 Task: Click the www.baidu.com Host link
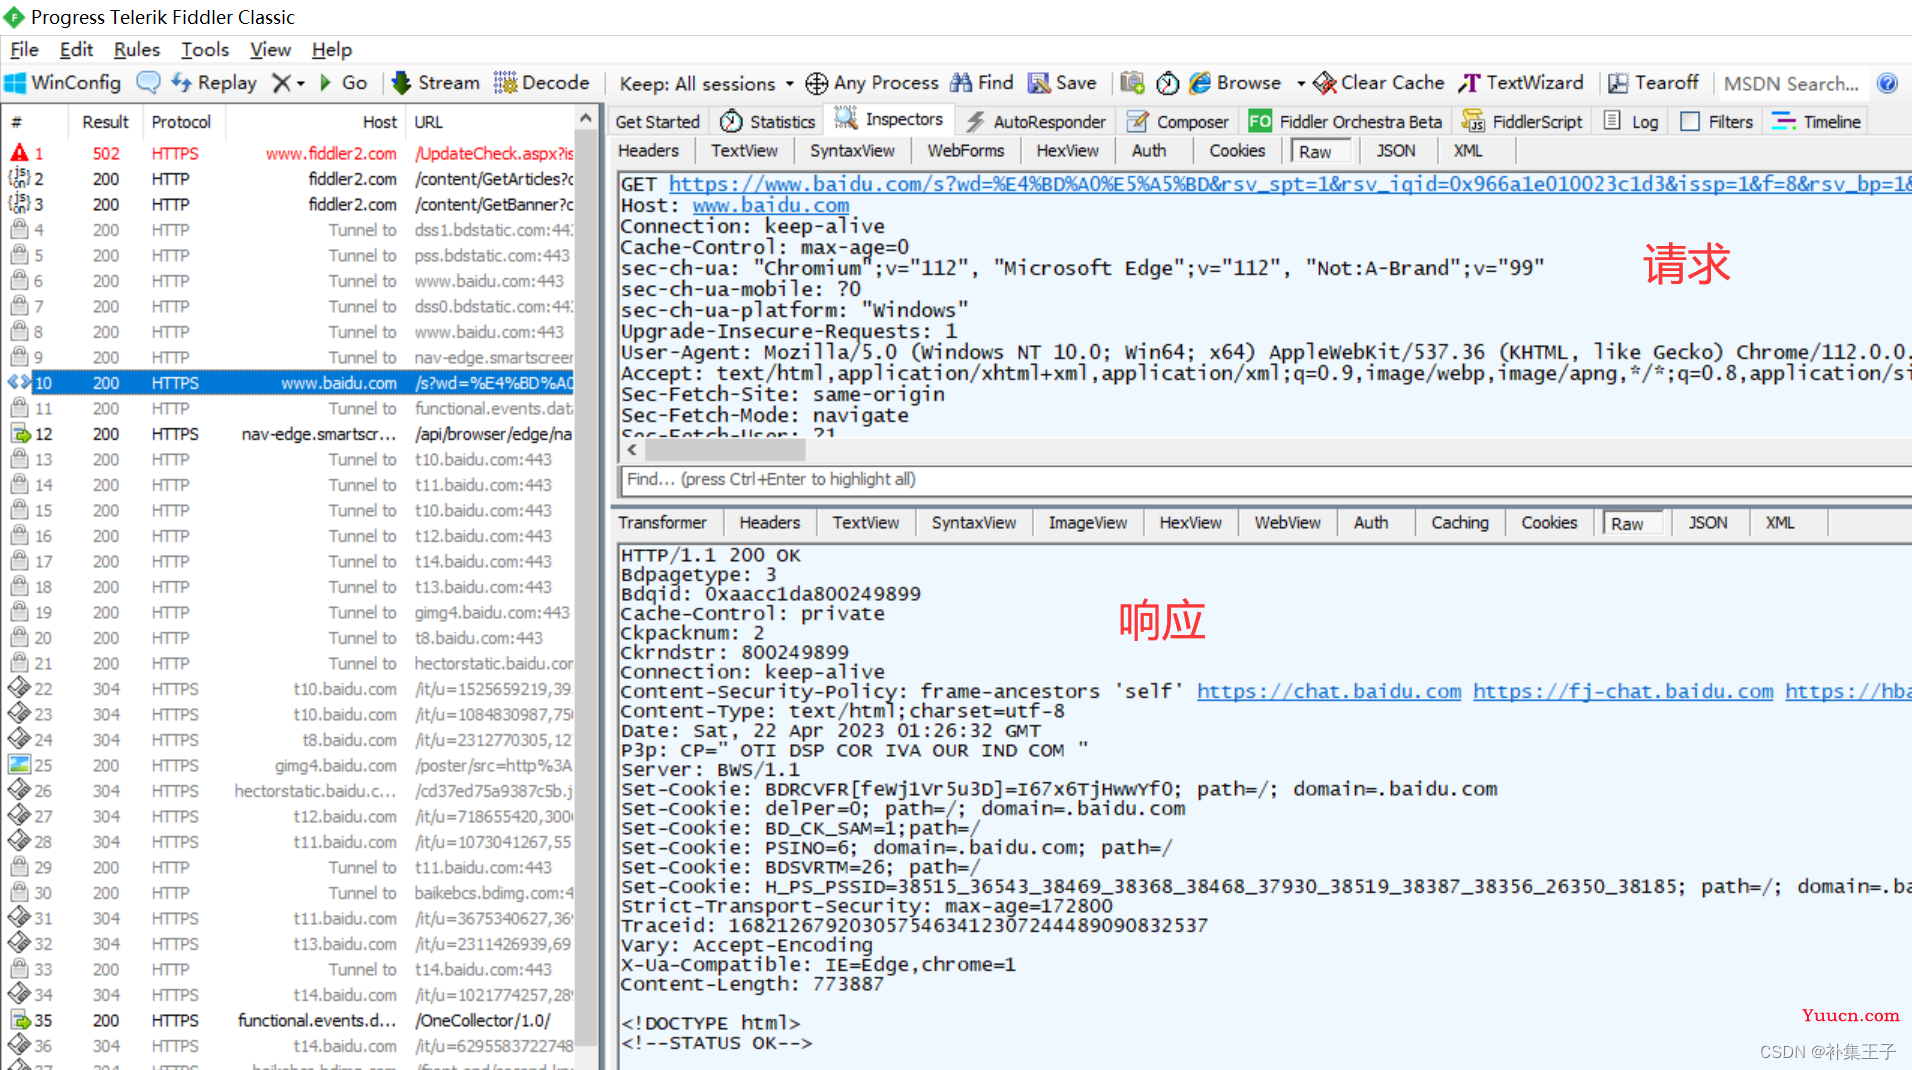[x=771, y=205]
